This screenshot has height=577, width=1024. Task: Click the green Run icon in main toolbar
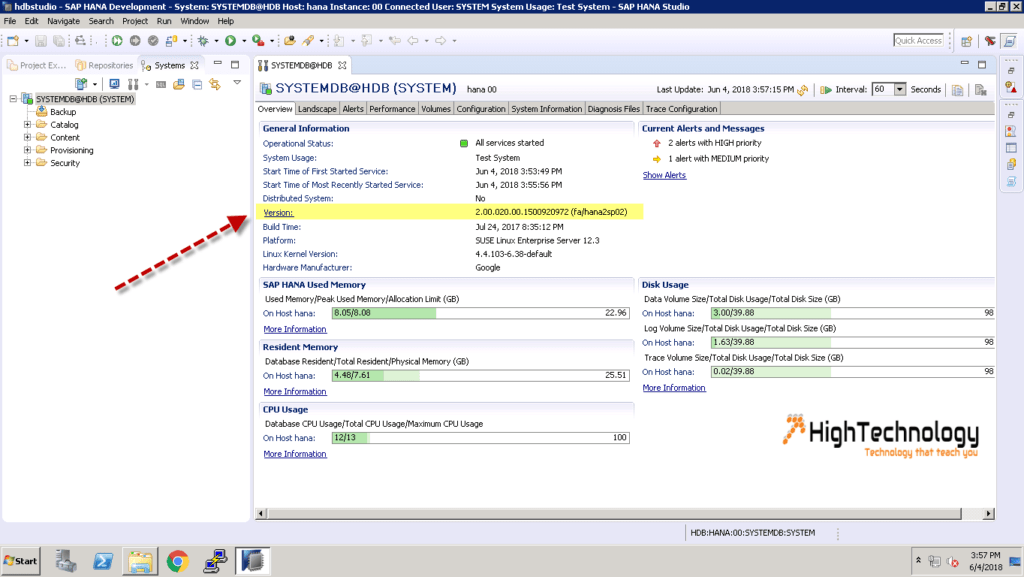click(230, 41)
